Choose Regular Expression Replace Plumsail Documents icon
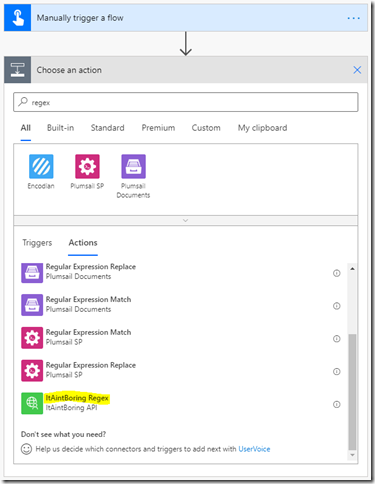The height and width of the screenshot is (484, 375). 32,273
